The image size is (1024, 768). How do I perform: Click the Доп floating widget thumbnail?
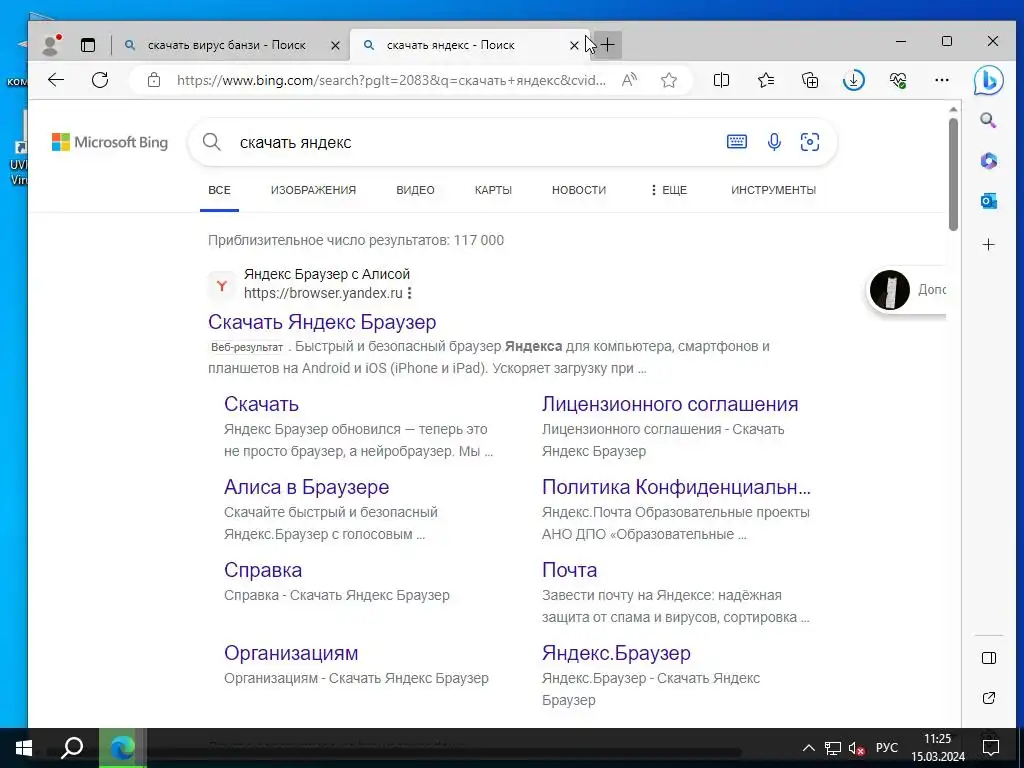pos(889,289)
